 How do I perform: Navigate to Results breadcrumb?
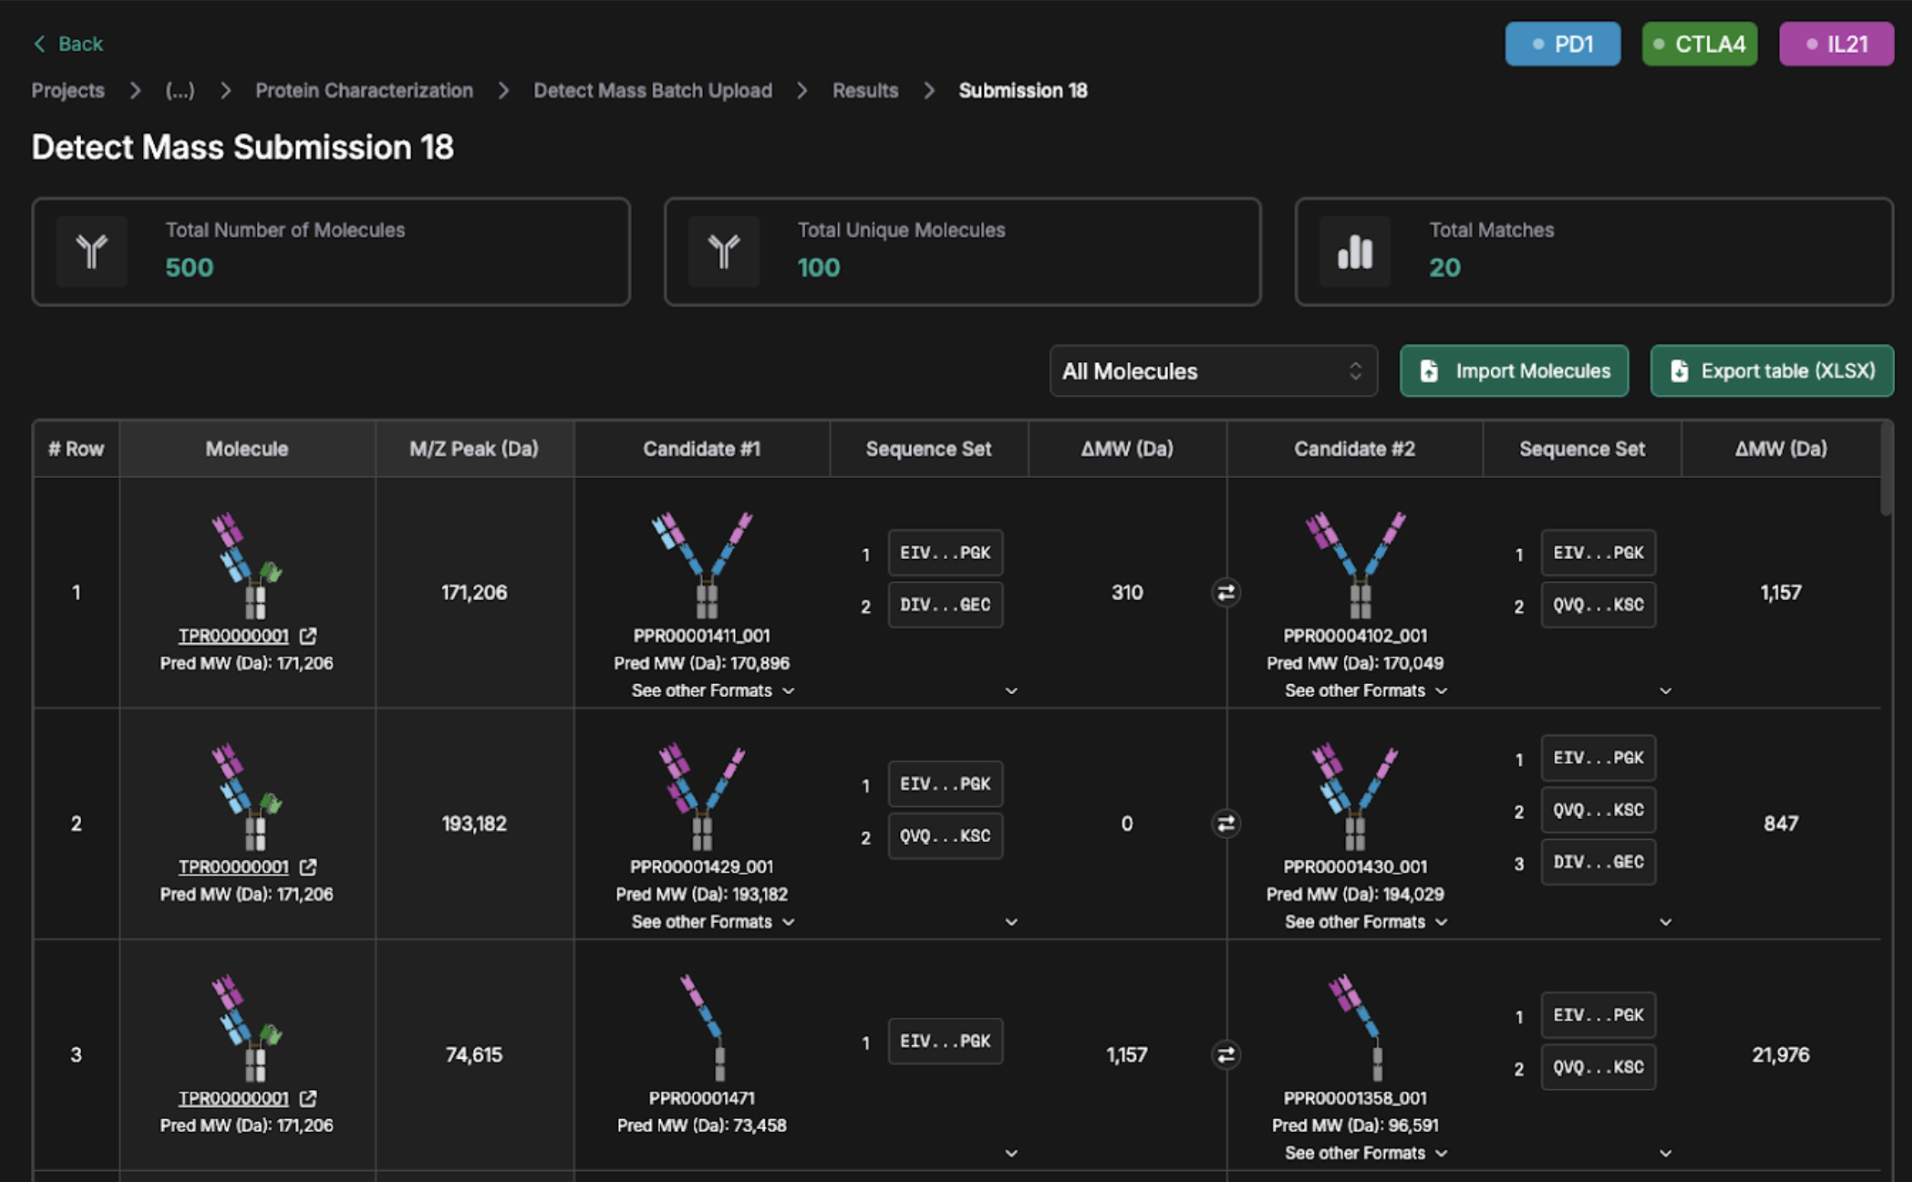[x=865, y=90]
